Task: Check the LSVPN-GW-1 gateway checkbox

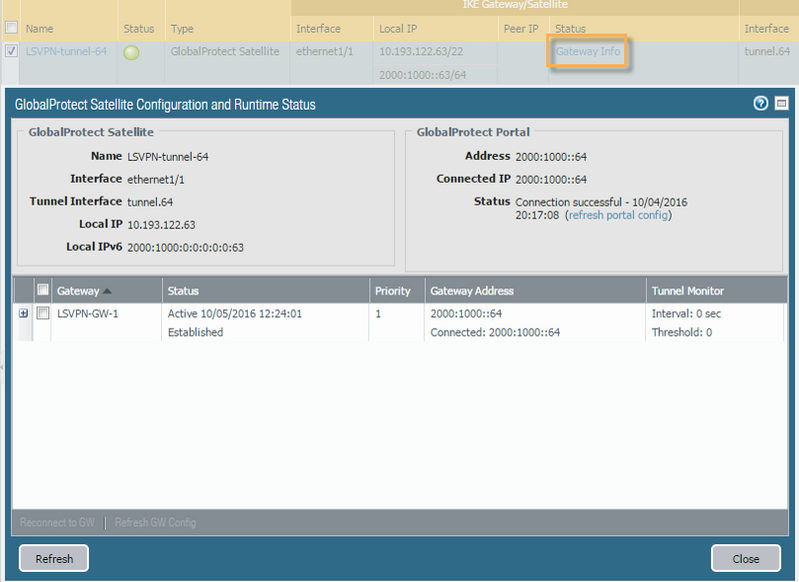Action: tap(43, 314)
